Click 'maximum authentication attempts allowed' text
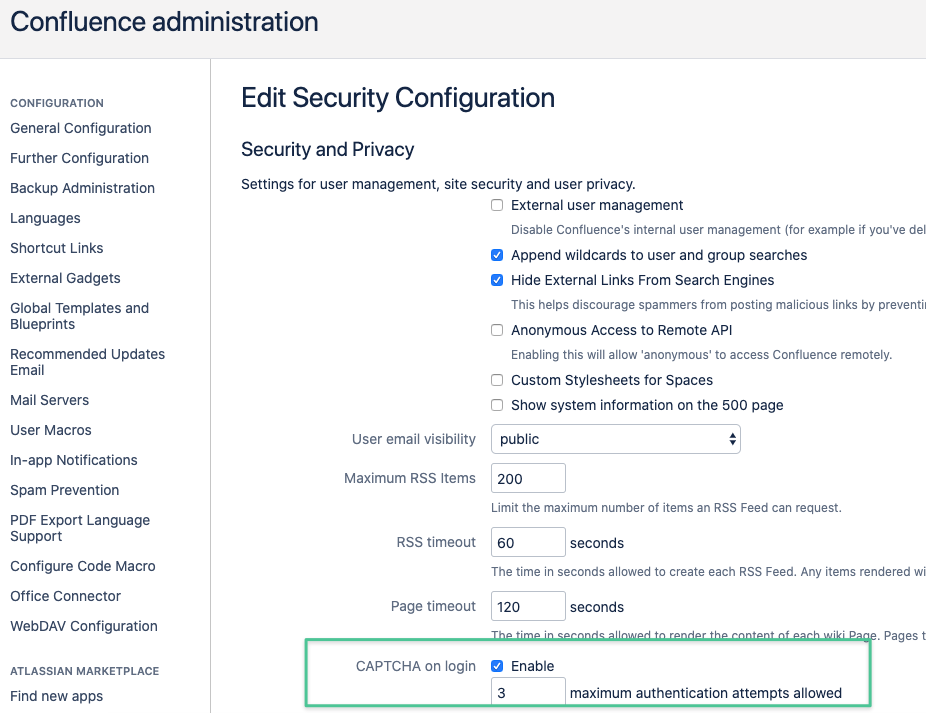Viewport: 926px width, 713px height. (x=706, y=693)
